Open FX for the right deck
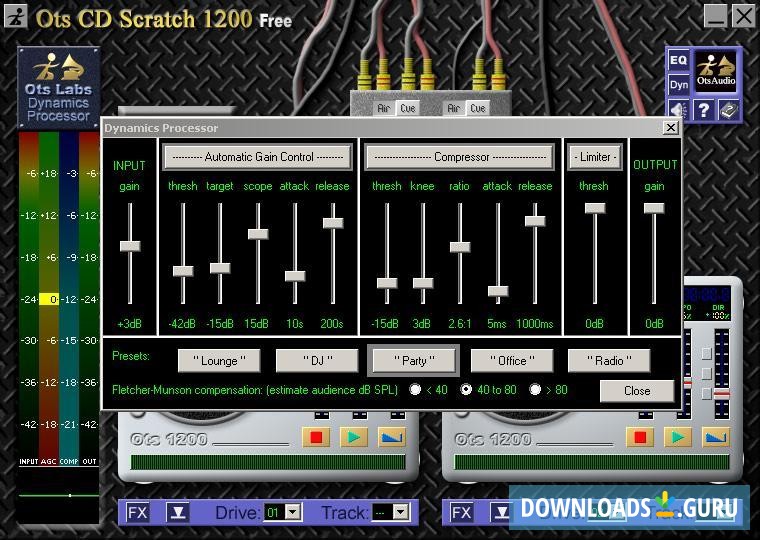 (x=461, y=512)
